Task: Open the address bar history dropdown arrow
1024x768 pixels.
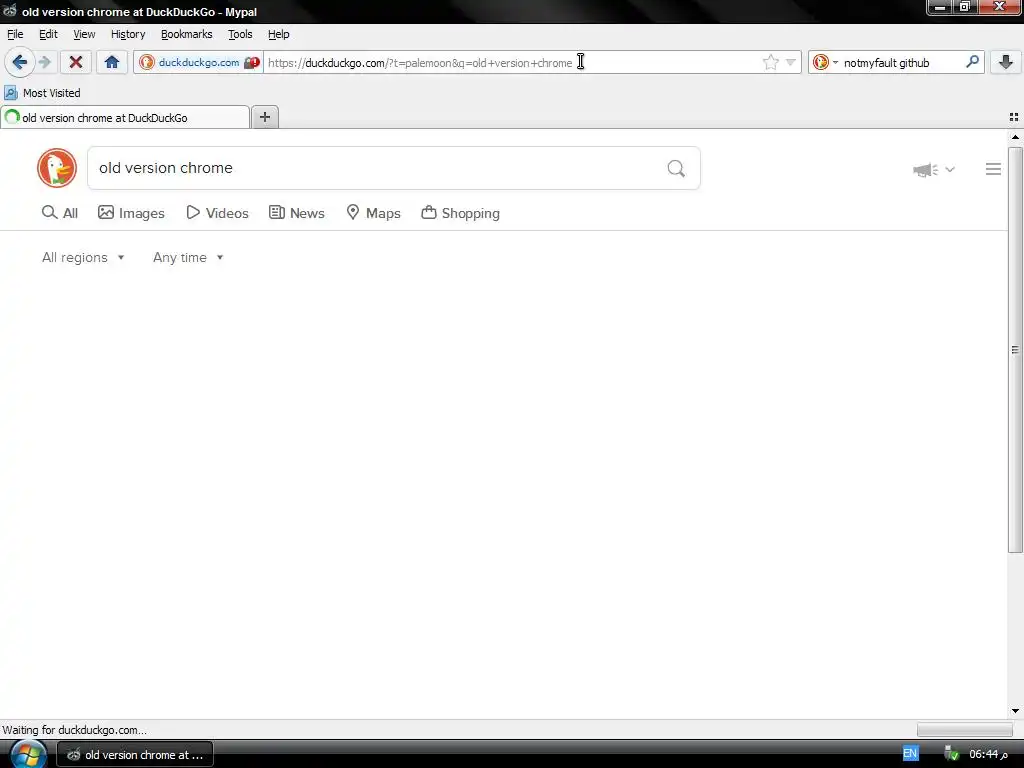Action: [x=791, y=63]
